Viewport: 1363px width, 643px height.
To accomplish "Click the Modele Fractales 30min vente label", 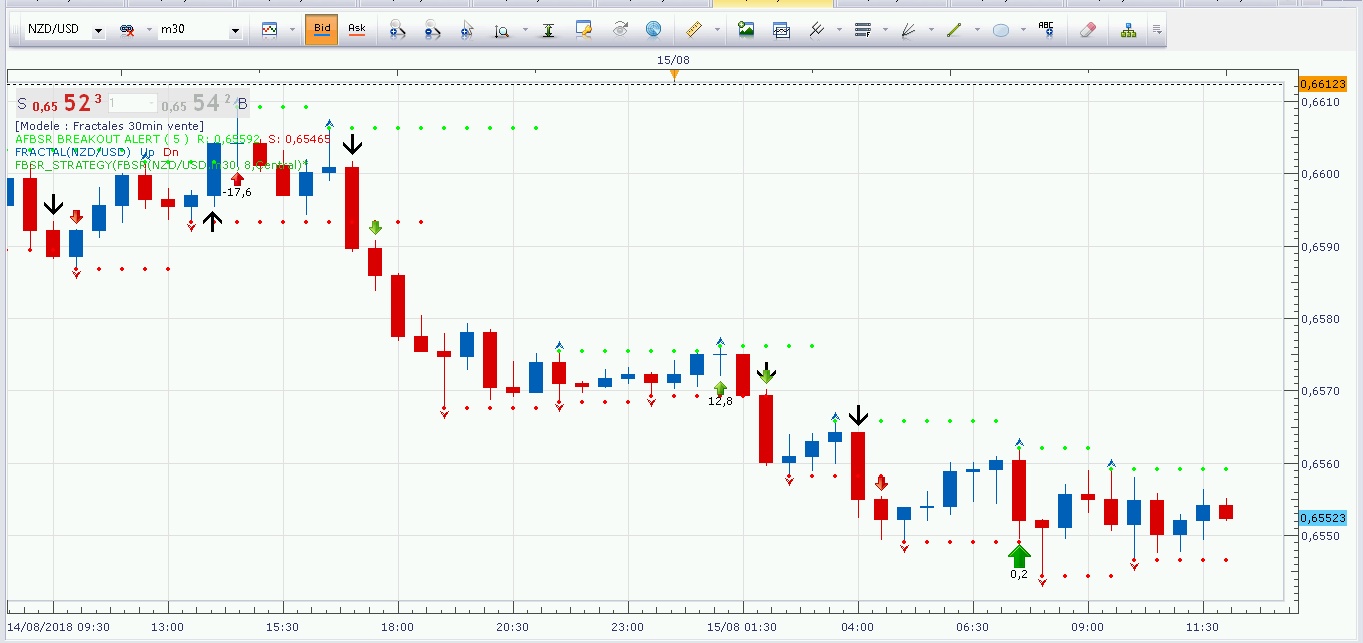I will [109, 126].
